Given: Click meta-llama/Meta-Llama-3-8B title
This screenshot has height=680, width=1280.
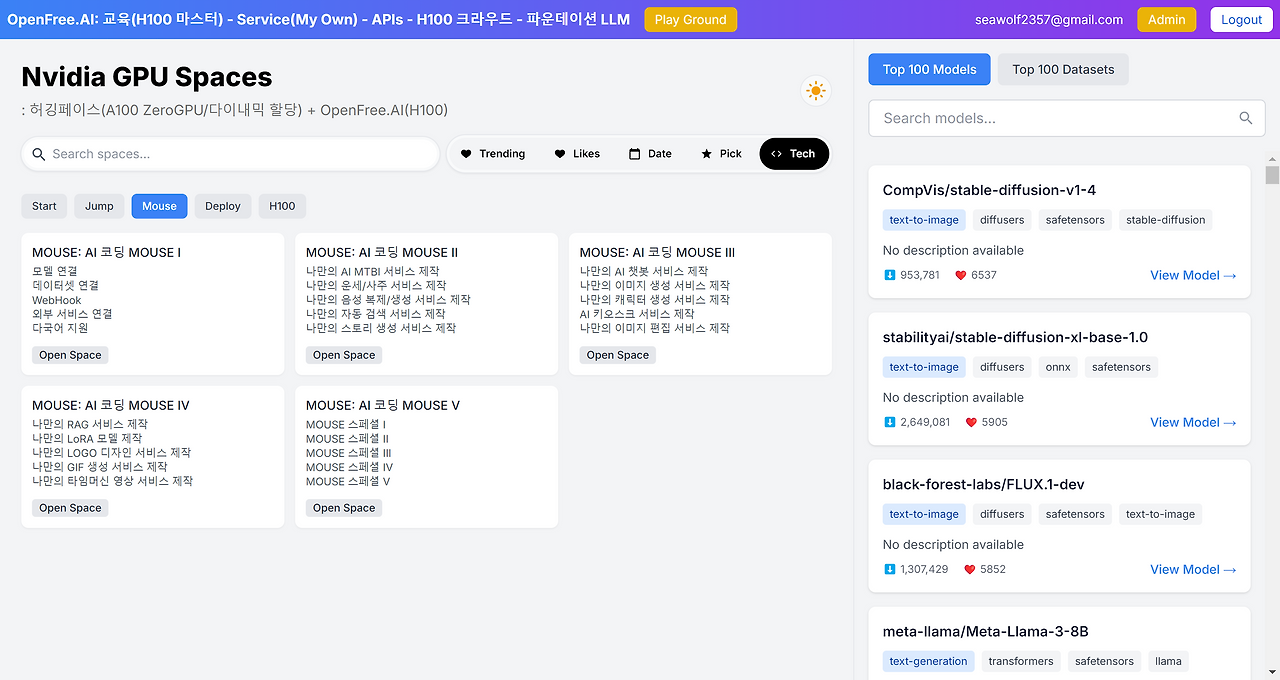Looking at the screenshot, I should coord(985,631).
